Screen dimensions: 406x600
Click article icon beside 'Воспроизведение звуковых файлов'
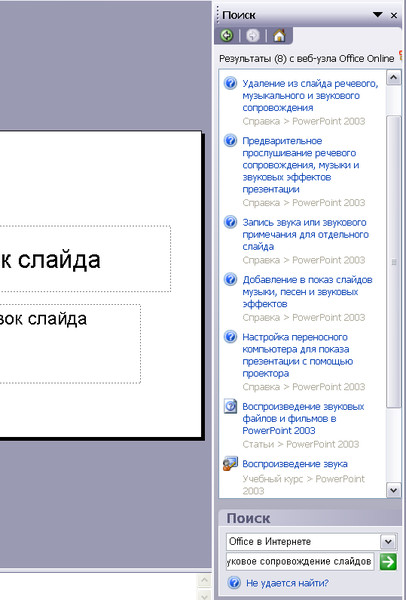click(x=230, y=406)
